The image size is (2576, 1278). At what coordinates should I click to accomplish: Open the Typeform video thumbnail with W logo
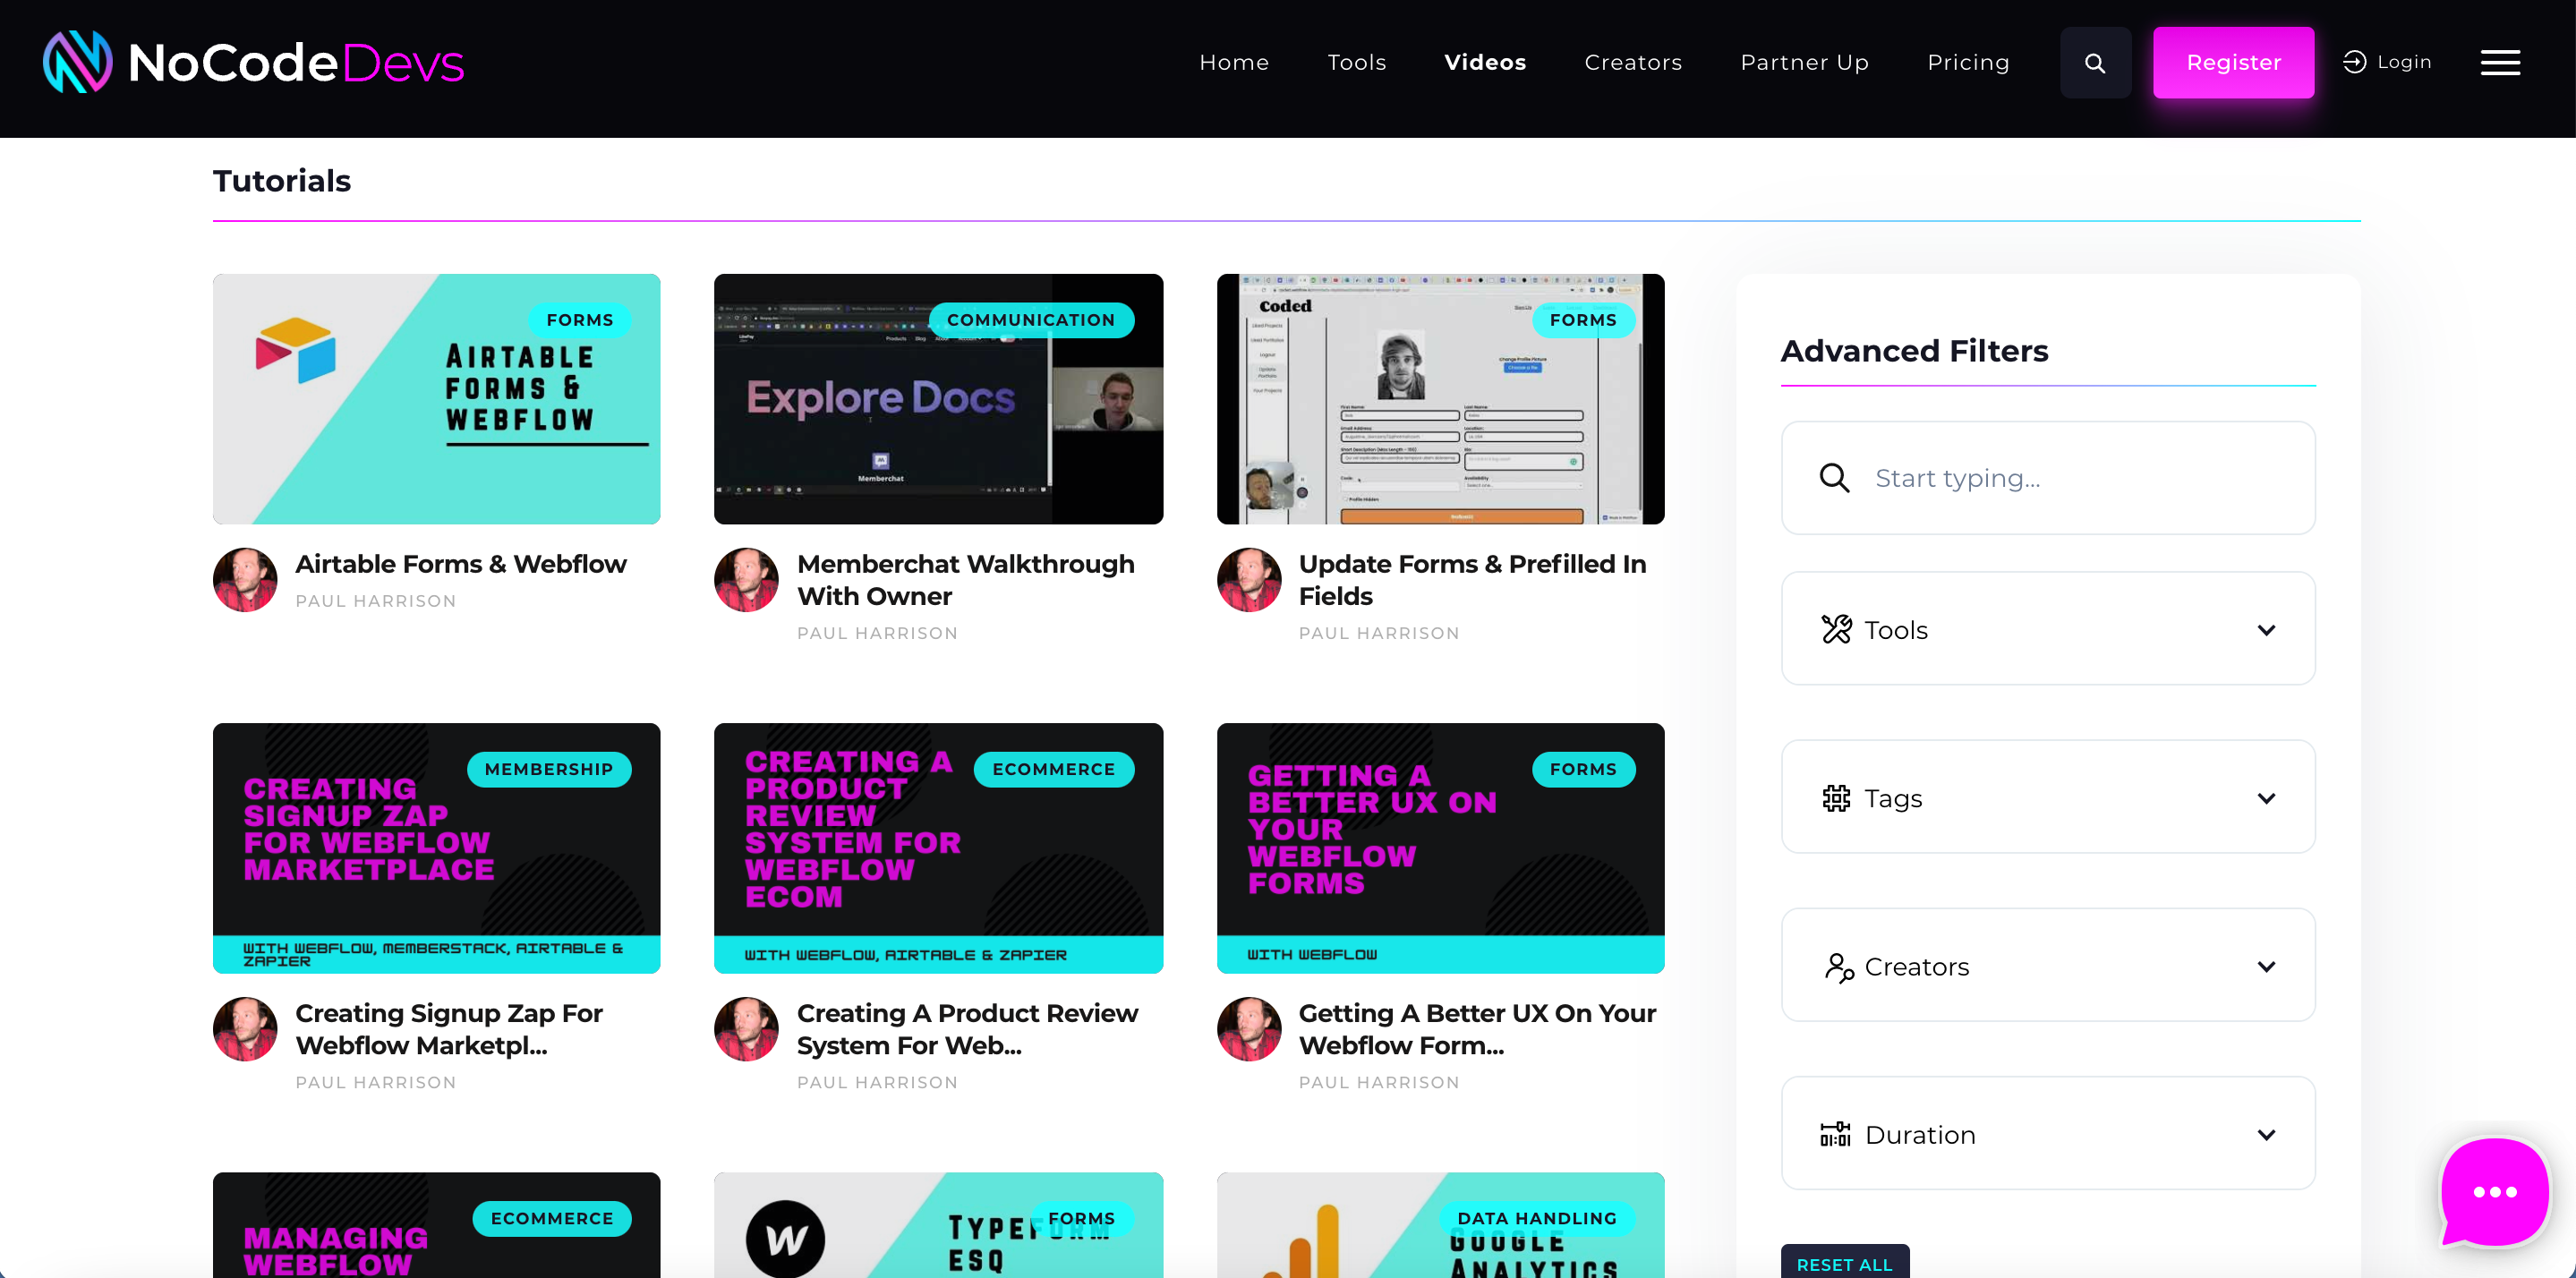click(x=938, y=1225)
